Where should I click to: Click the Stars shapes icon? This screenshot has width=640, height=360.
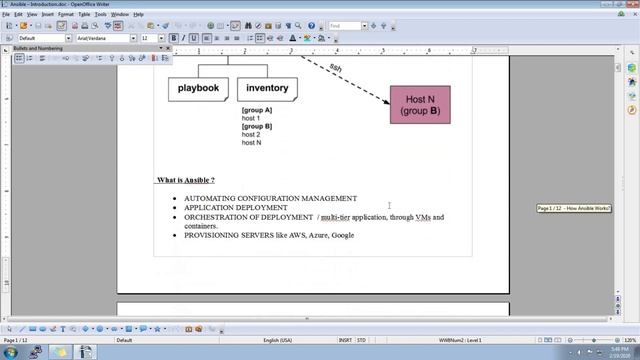click(x=157, y=329)
